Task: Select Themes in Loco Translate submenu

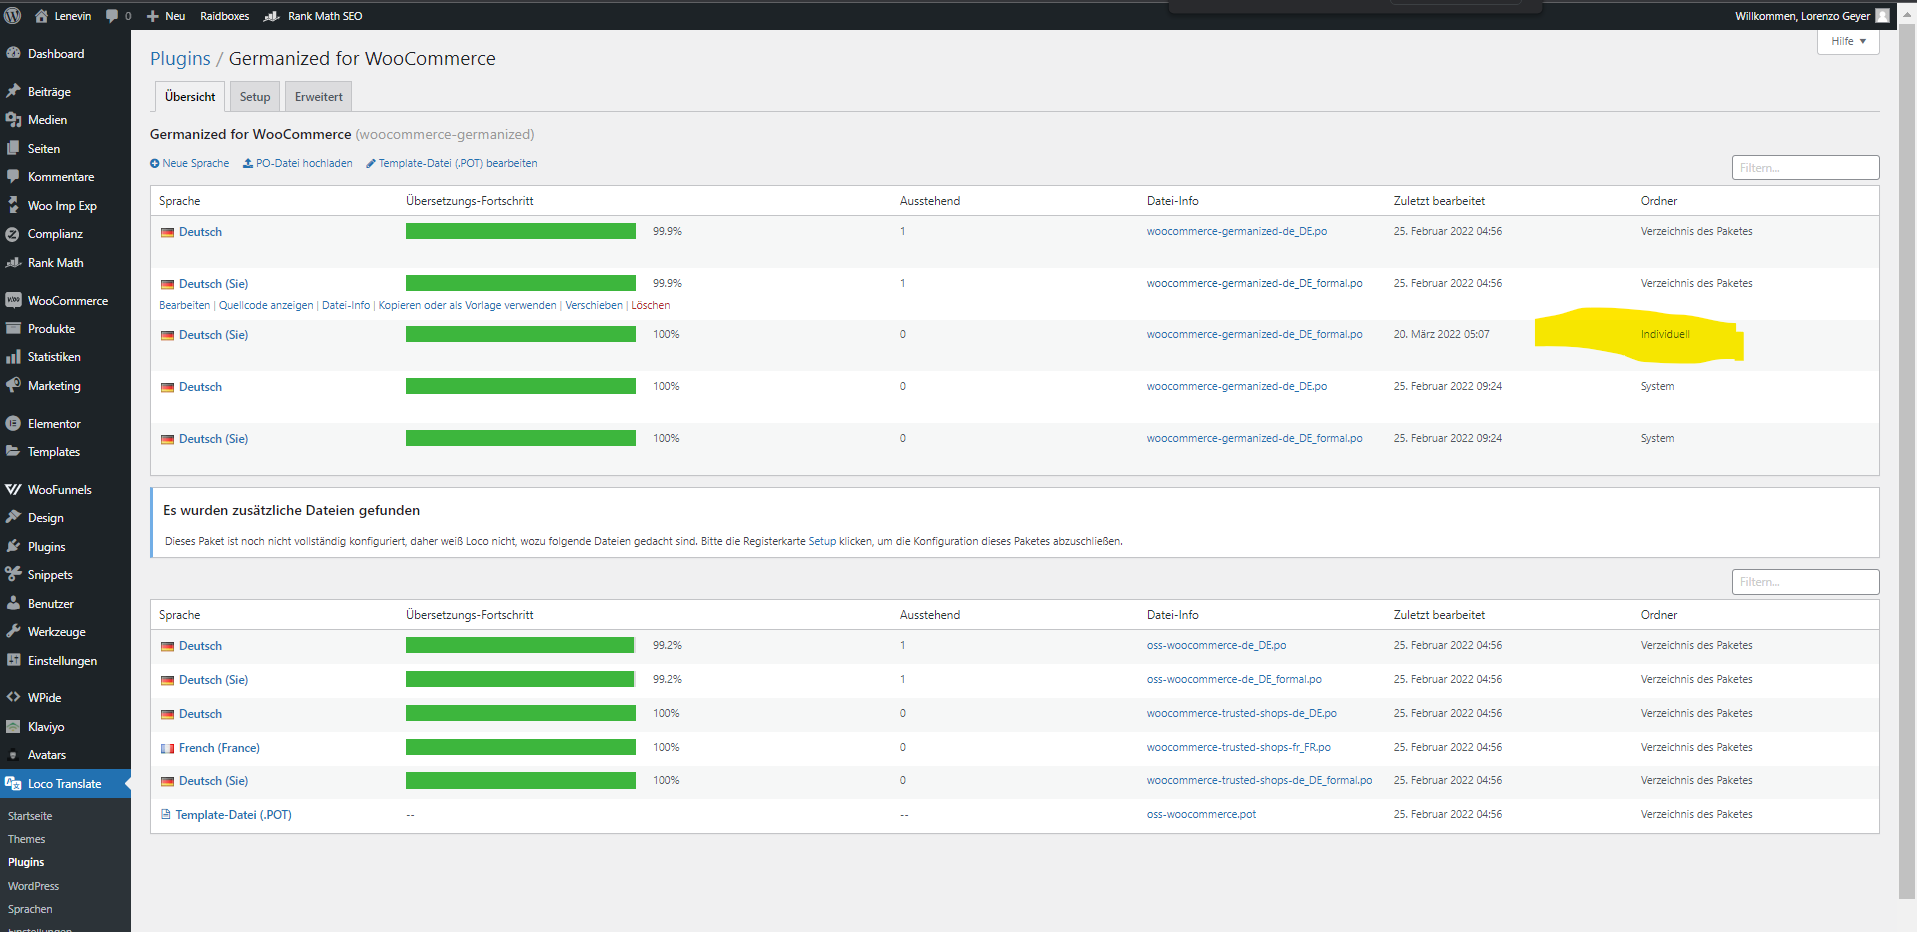Action: [27, 839]
